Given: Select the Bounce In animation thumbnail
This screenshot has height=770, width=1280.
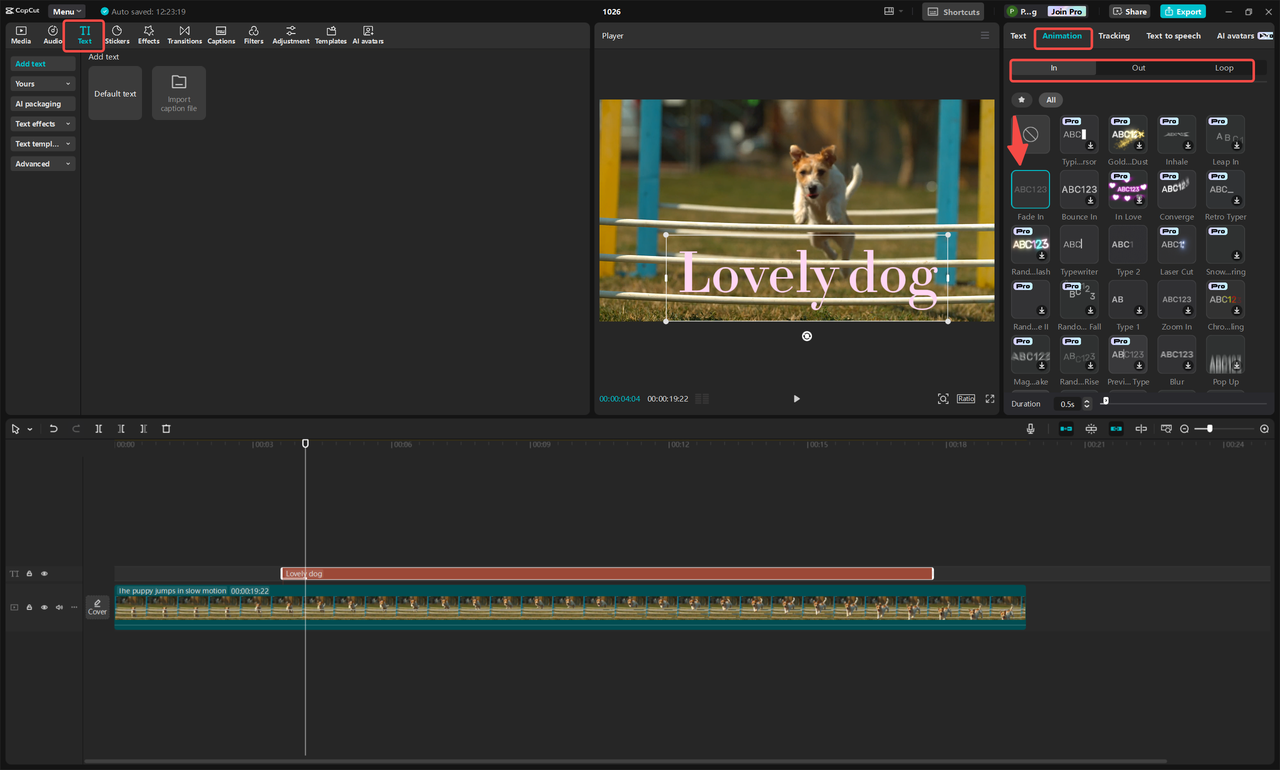Looking at the screenshot, I should pos(1079,190).
